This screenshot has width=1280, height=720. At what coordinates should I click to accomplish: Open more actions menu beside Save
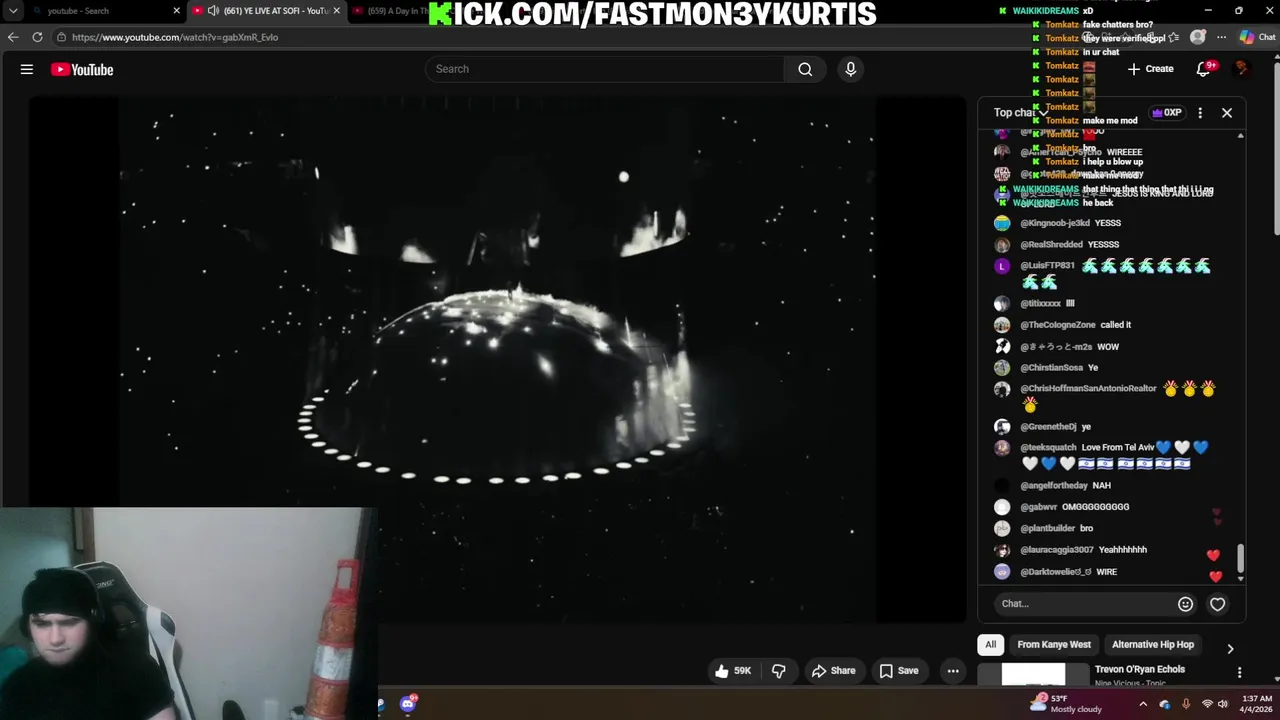953,671
